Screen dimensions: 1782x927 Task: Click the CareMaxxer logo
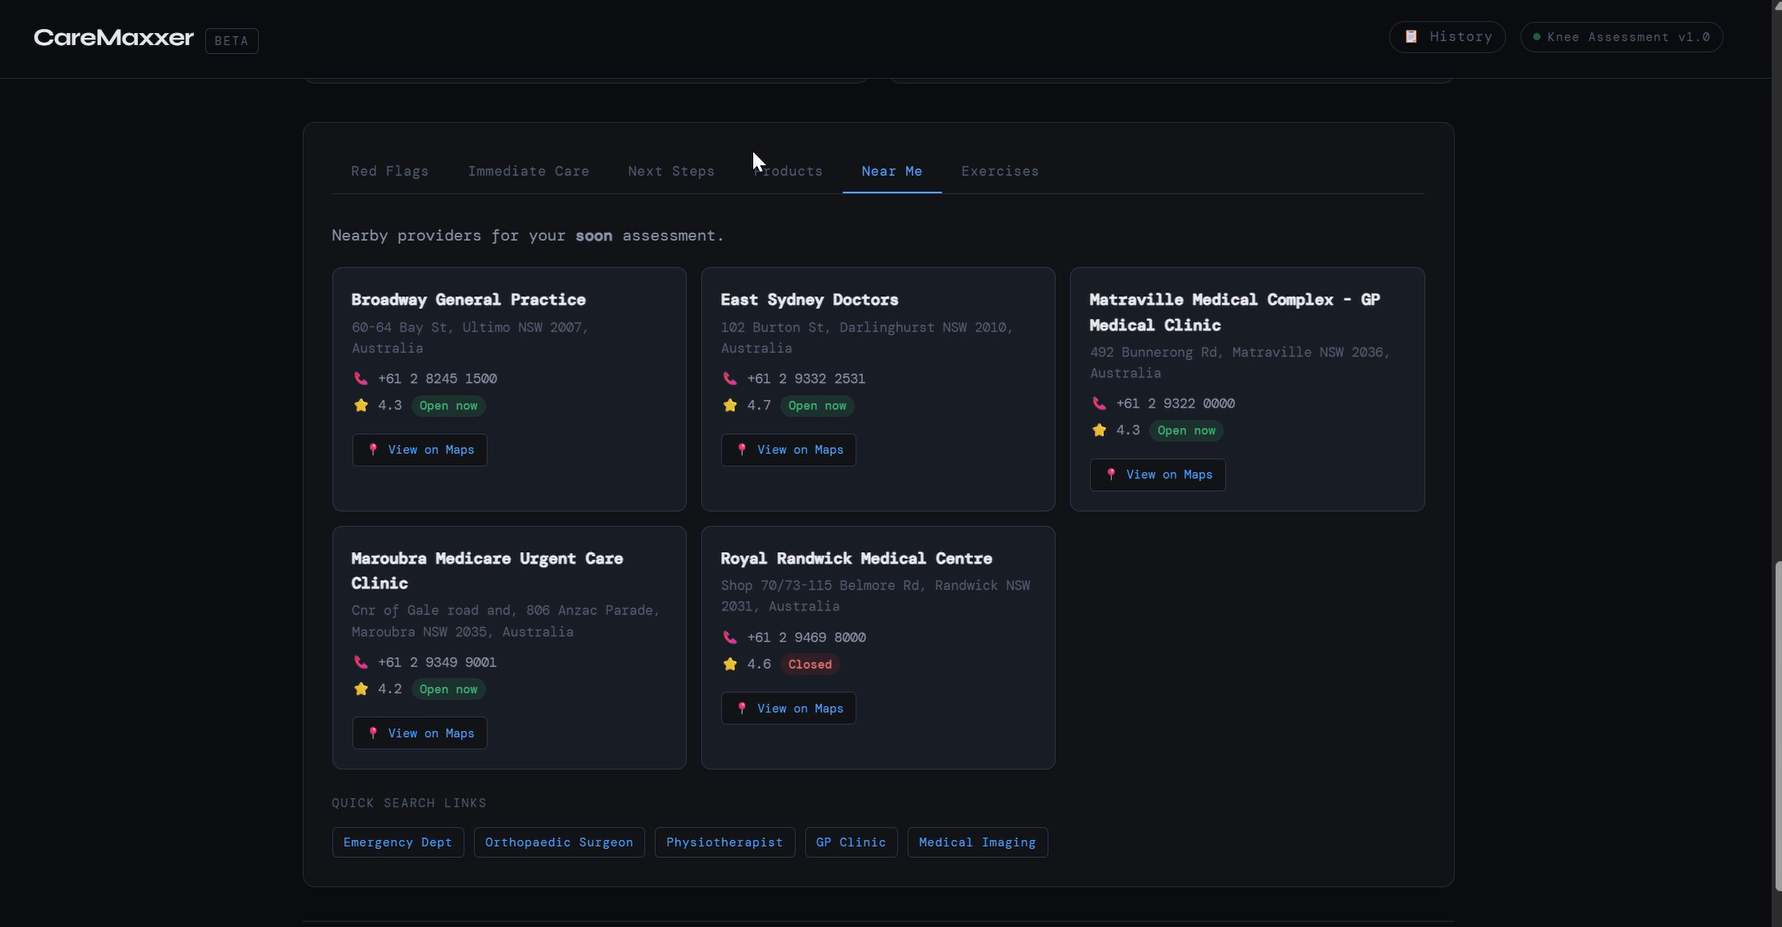click(114, 38)
